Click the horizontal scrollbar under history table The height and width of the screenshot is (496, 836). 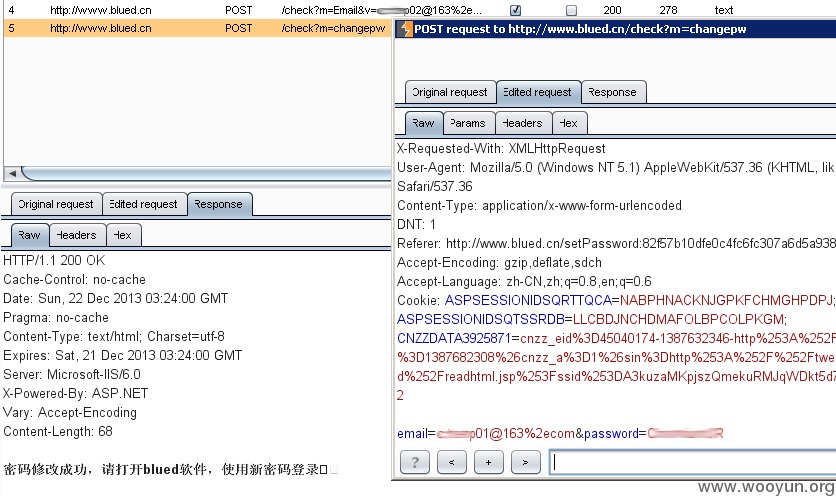pyautogui.click(x=208, y=173)
